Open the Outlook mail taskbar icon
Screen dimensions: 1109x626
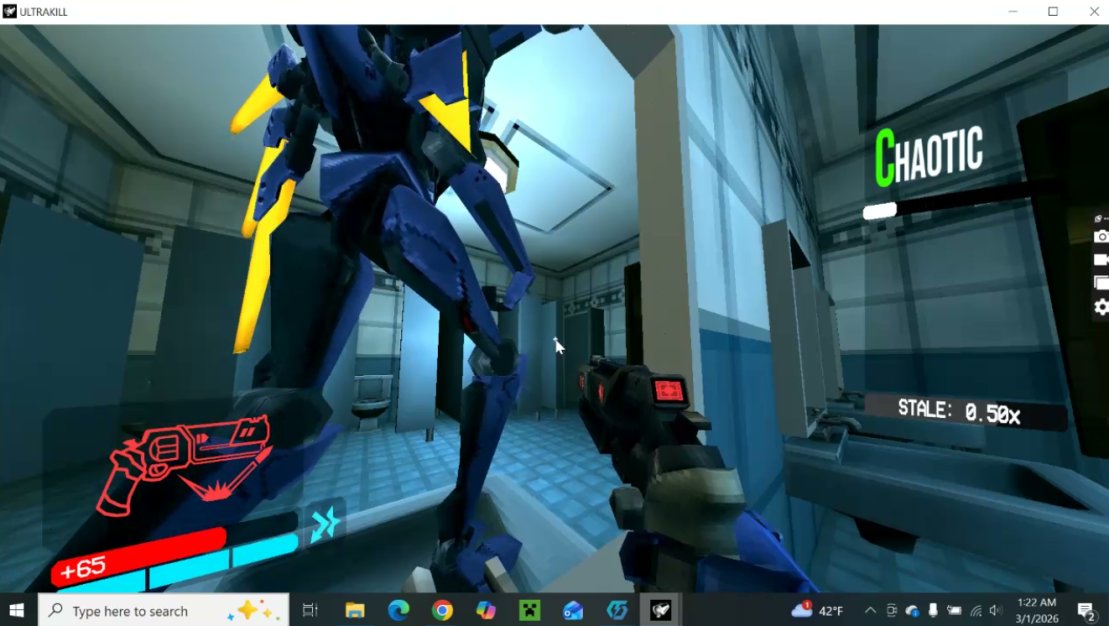[573, 610]
